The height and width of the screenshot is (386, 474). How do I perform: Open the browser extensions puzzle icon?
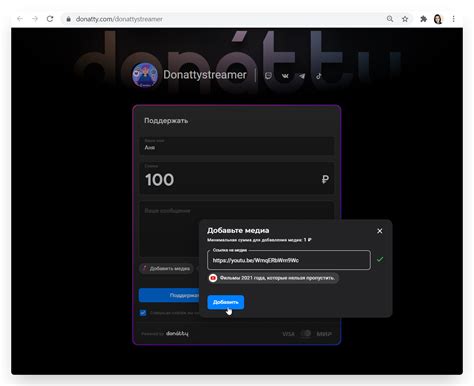(423, 19)
